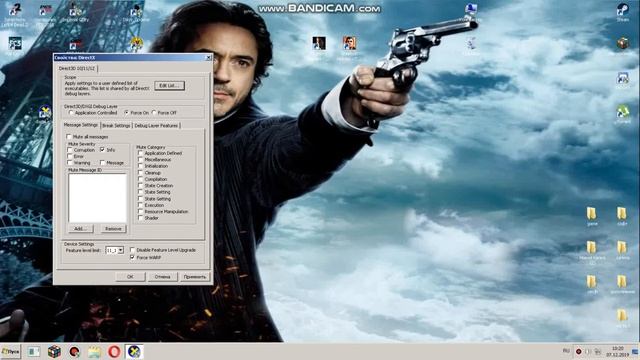Select the Force Off debug layer option

pyautogui.click(x=164, y=113)
